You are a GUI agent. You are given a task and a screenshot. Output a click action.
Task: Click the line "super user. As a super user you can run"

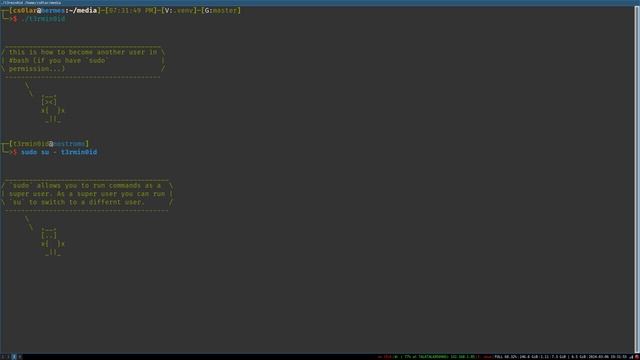(x=87, y=194)
